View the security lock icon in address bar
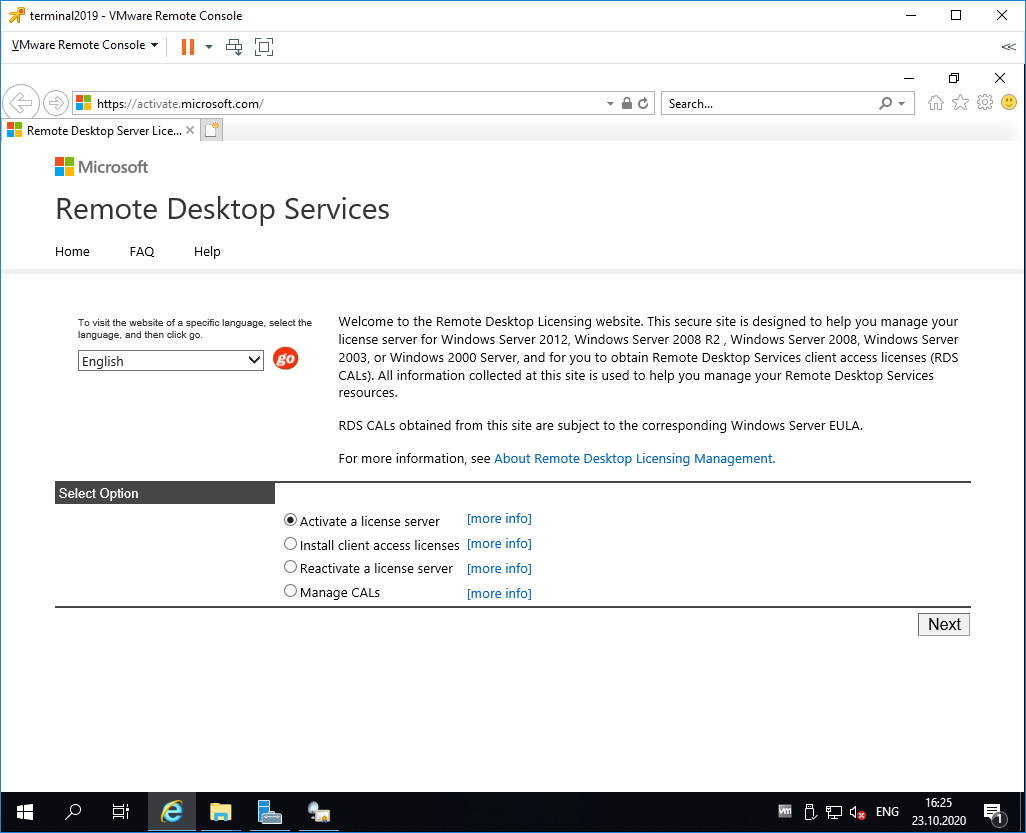Screen dimensions: 1026x833 [x=627, y=103]
